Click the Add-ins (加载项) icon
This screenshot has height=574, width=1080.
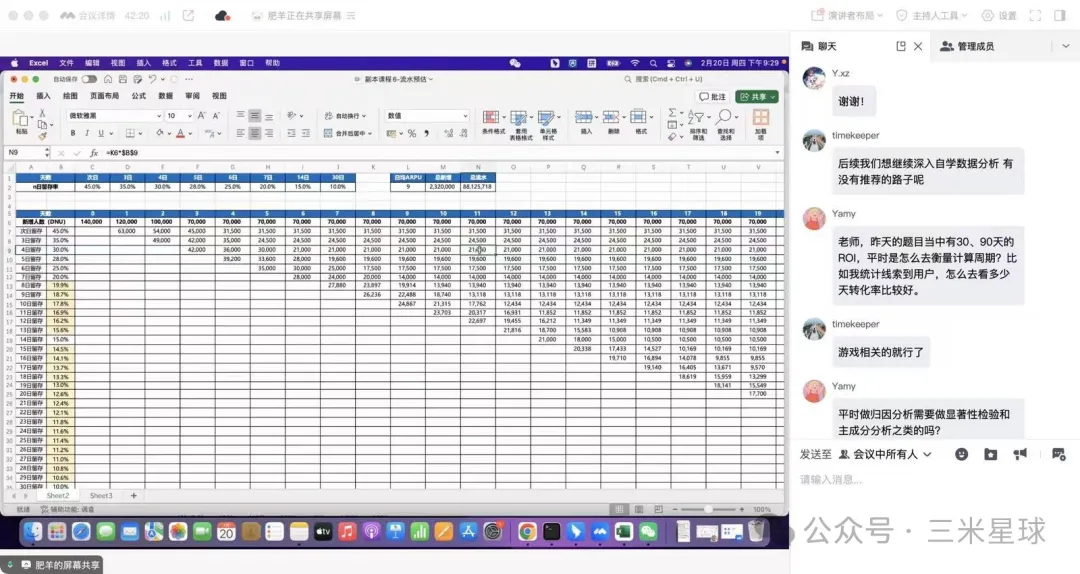761,121
